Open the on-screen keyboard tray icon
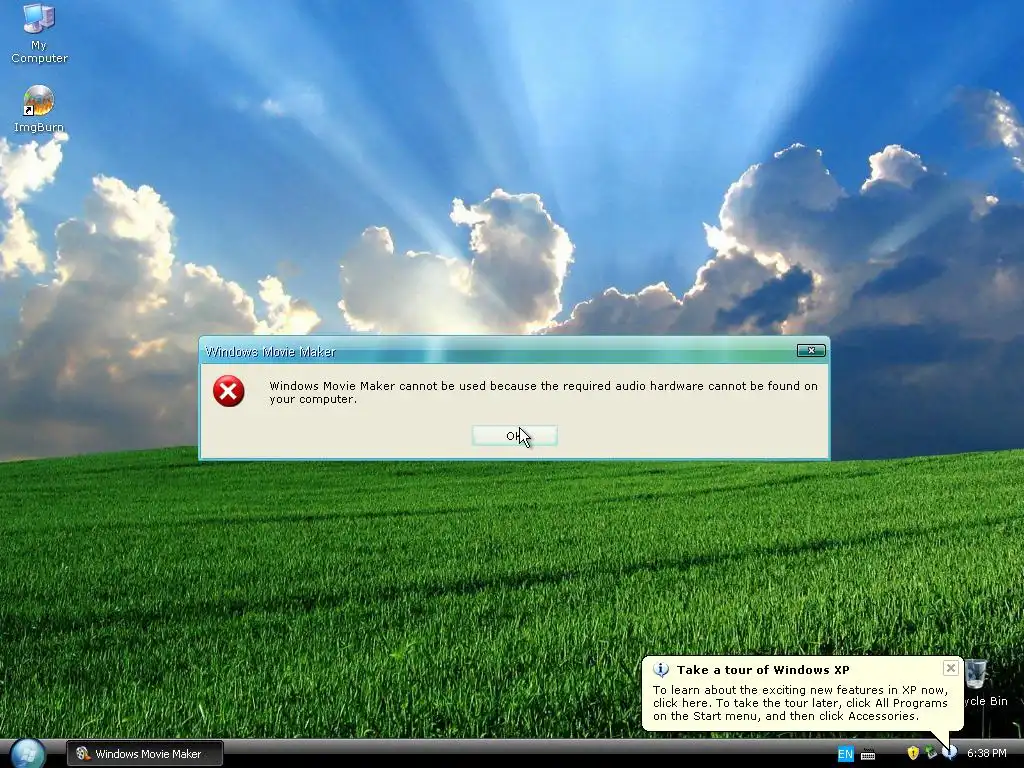The width and height of the screenshot is (1024, 768). coord(868,754)
